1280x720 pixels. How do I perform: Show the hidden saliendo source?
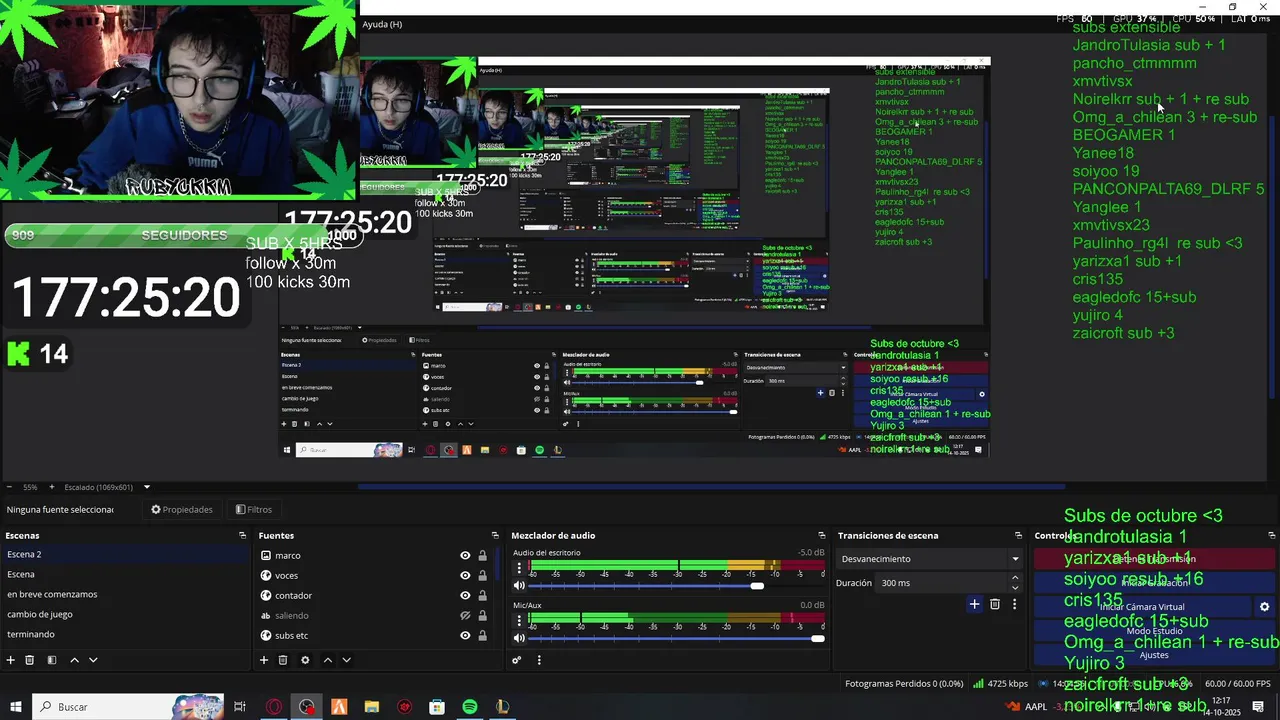[x=465, y=616]
